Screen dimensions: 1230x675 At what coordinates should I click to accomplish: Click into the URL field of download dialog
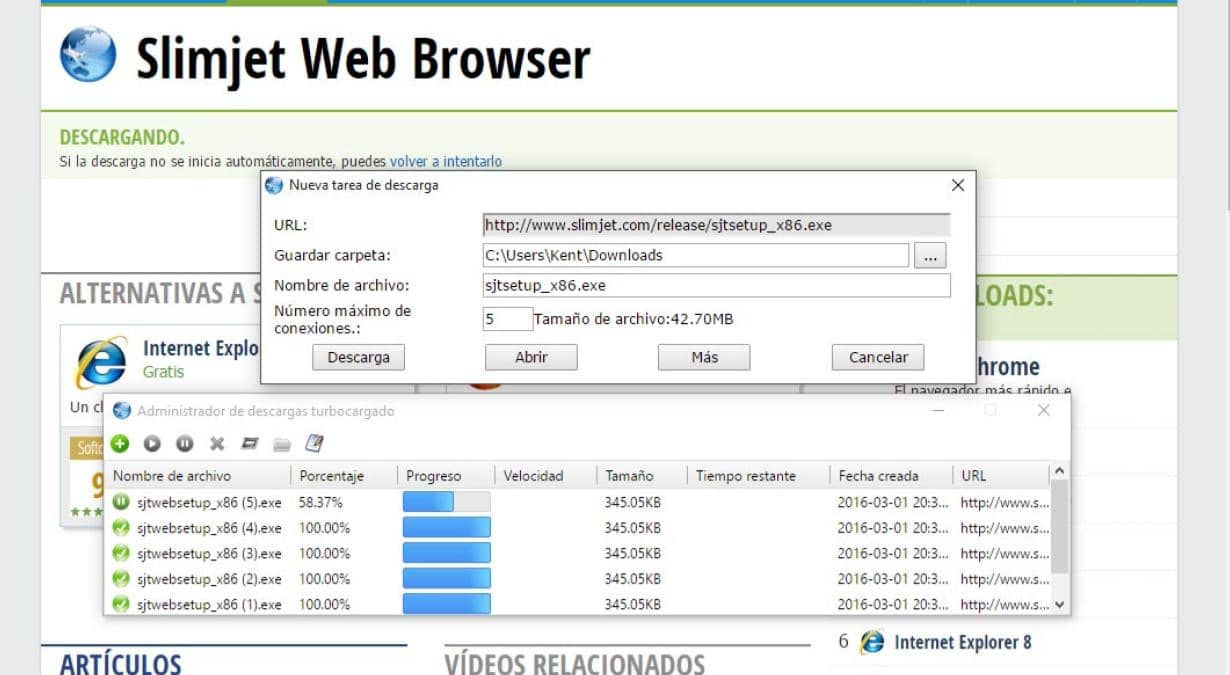[x=716, y=225]
